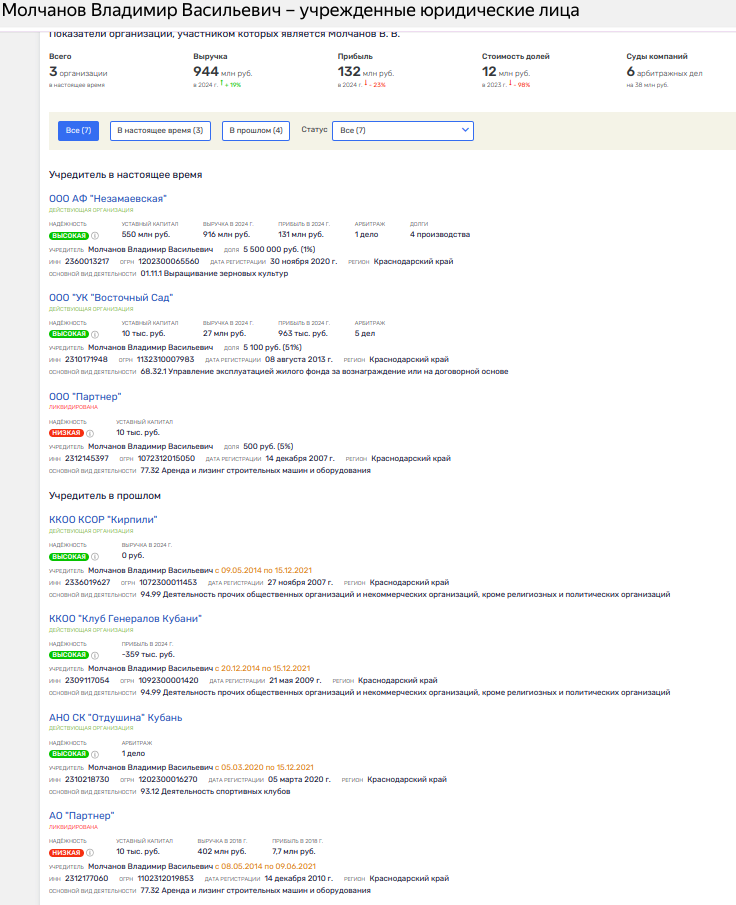Click 916 млн руб. revenue of Незамаевская

(227, 234)
